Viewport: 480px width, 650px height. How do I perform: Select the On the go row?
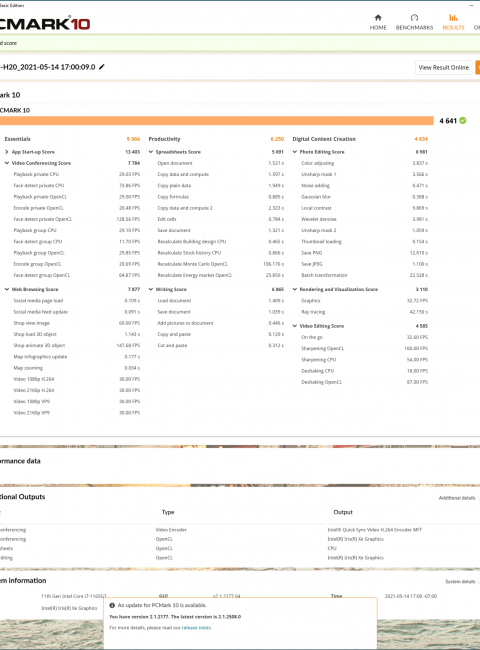(x=364, y=337)
